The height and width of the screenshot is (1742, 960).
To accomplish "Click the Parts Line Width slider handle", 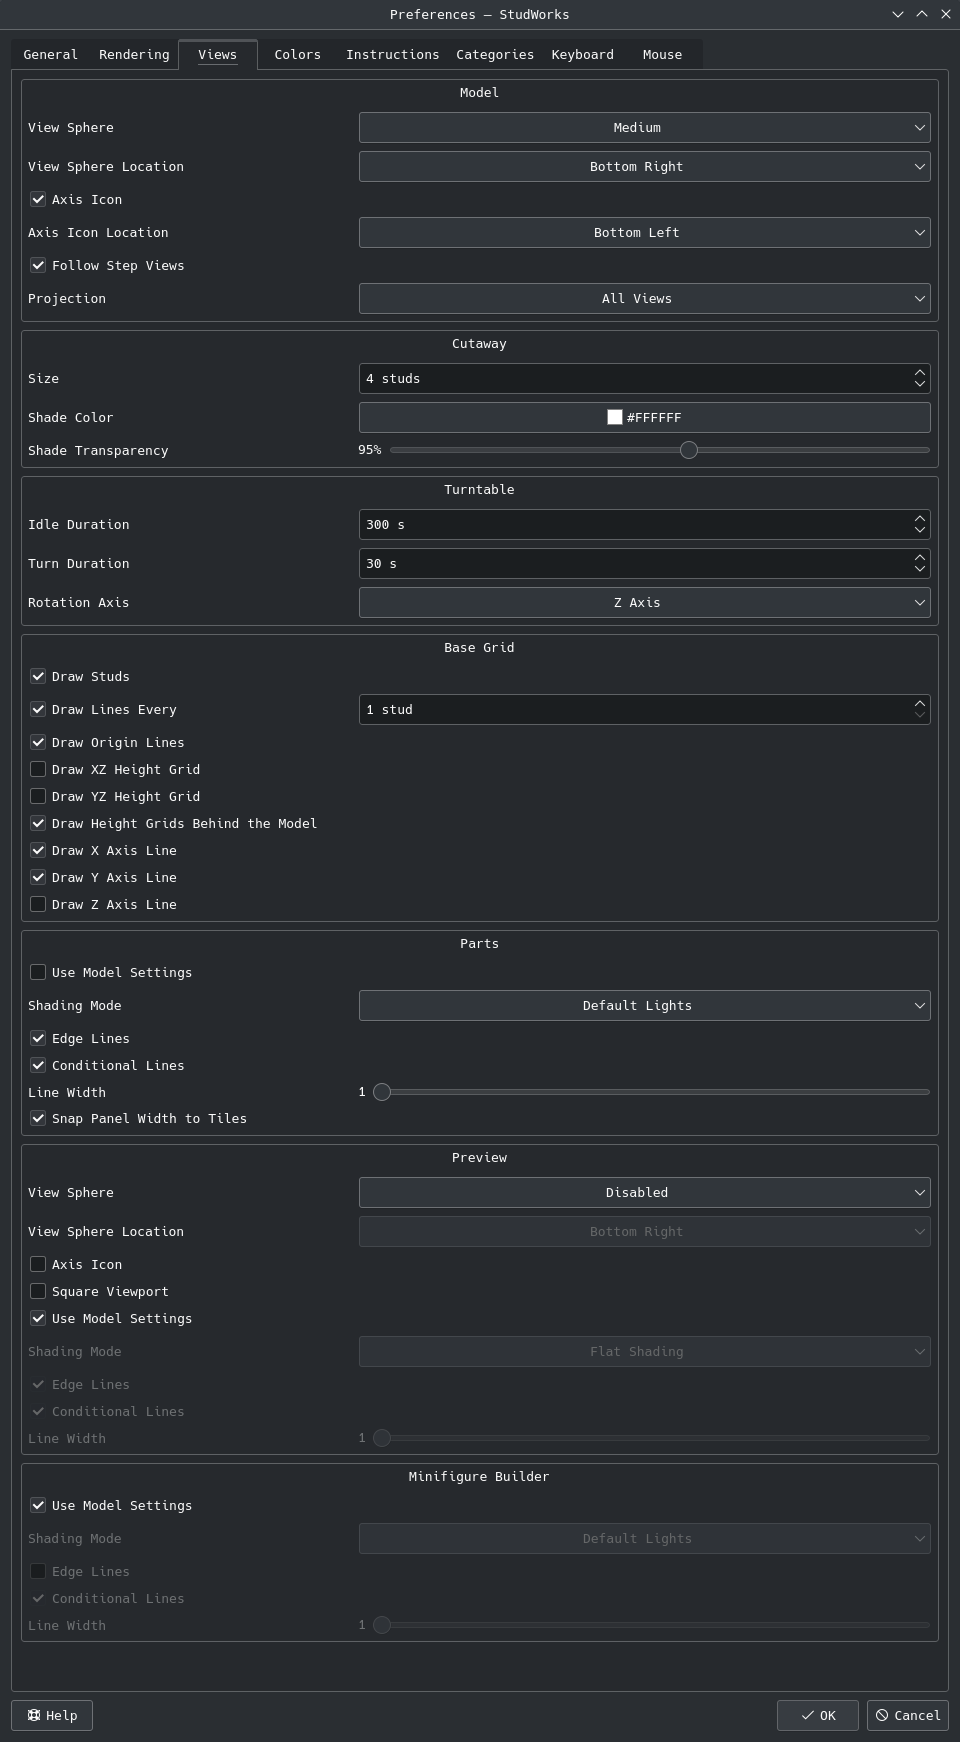I will (382, 1092).
